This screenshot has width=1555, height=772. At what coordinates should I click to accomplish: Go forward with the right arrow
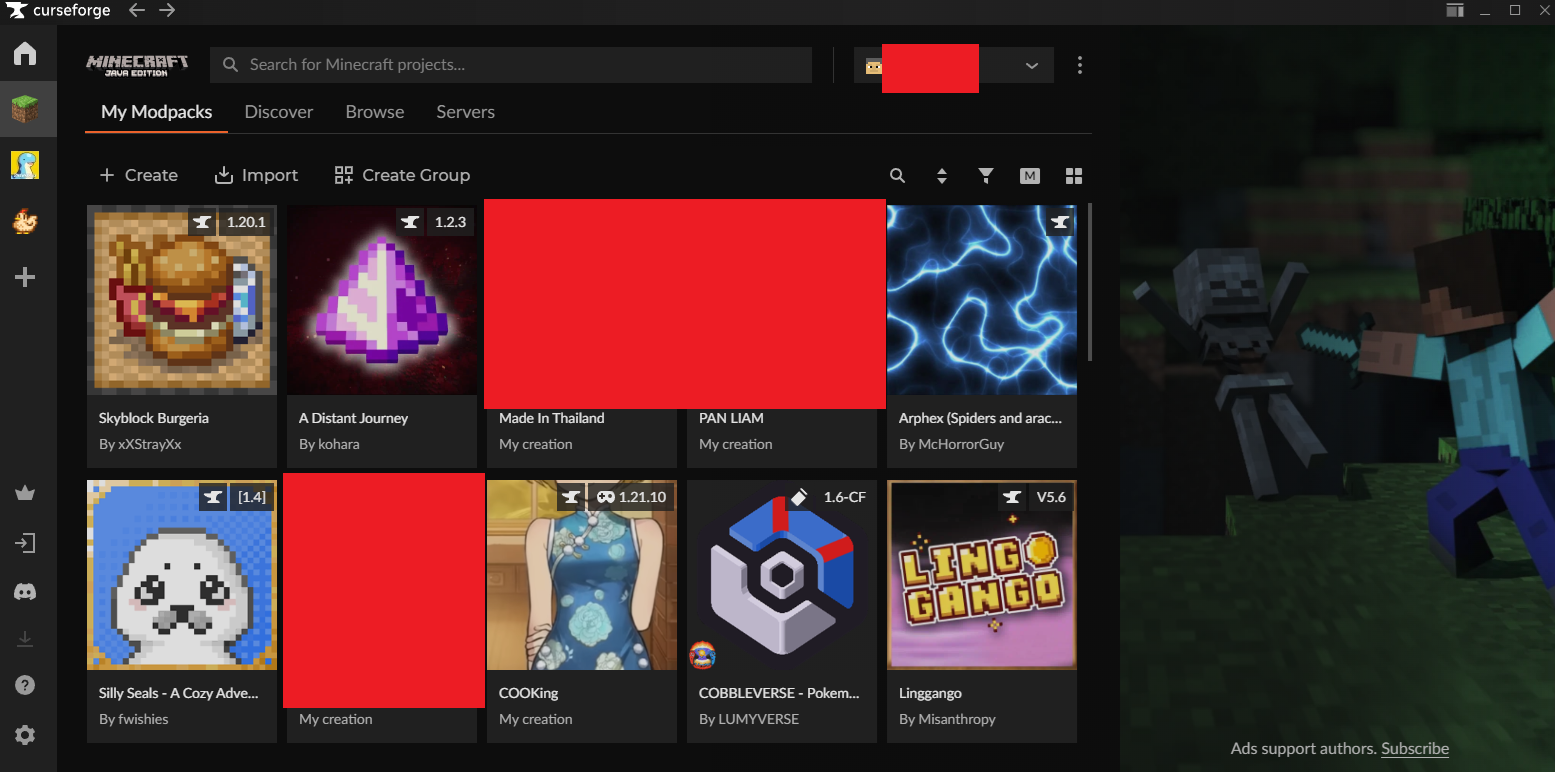point(167,10)
